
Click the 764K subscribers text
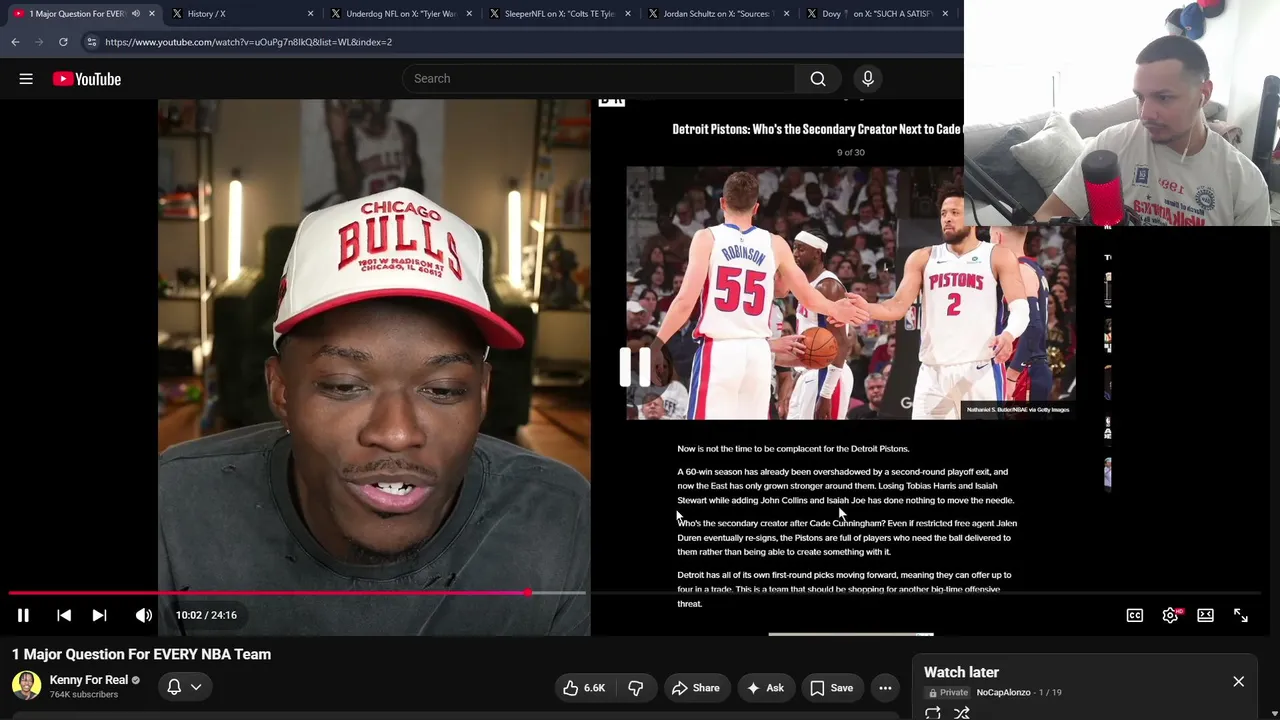[84, 695]
